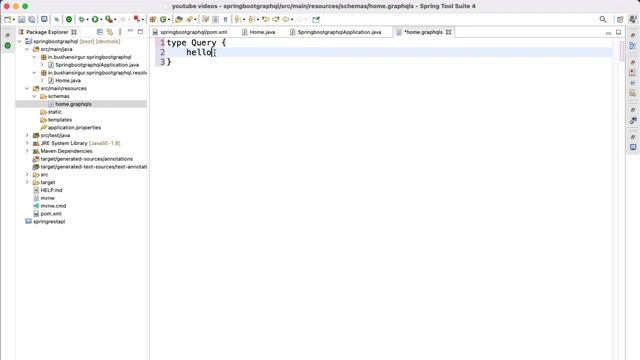
Task: Select the static folder
Action: click(x=55, y=112)
